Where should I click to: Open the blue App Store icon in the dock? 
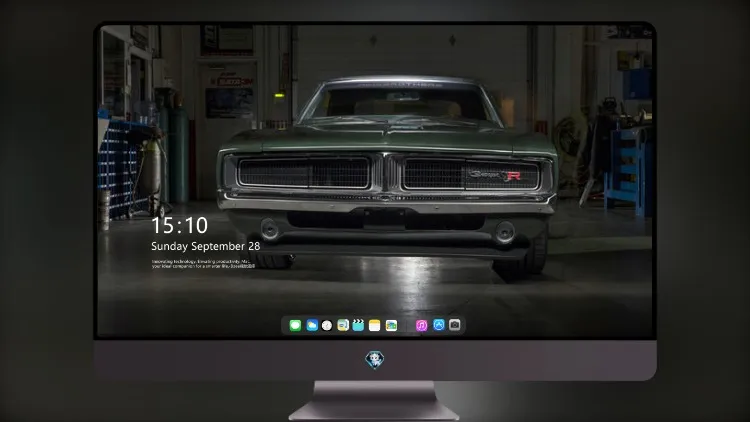tap(439, 325)
